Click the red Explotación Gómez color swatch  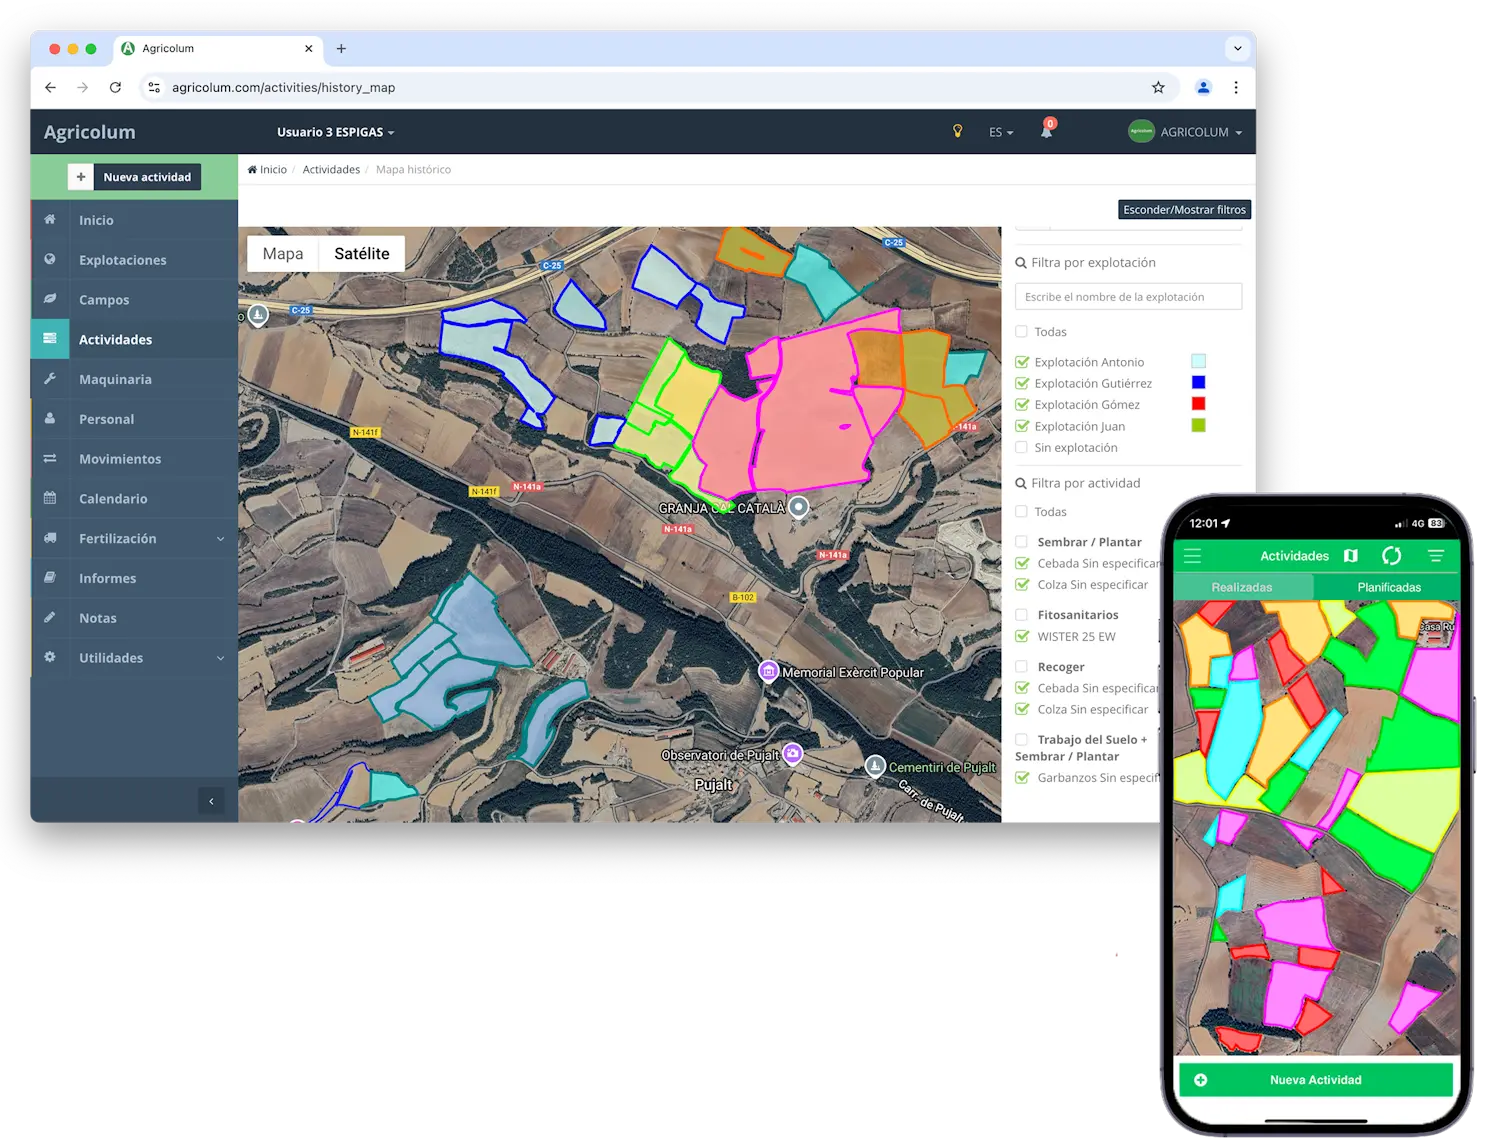pyautogui.click(x=1198, y=404)
